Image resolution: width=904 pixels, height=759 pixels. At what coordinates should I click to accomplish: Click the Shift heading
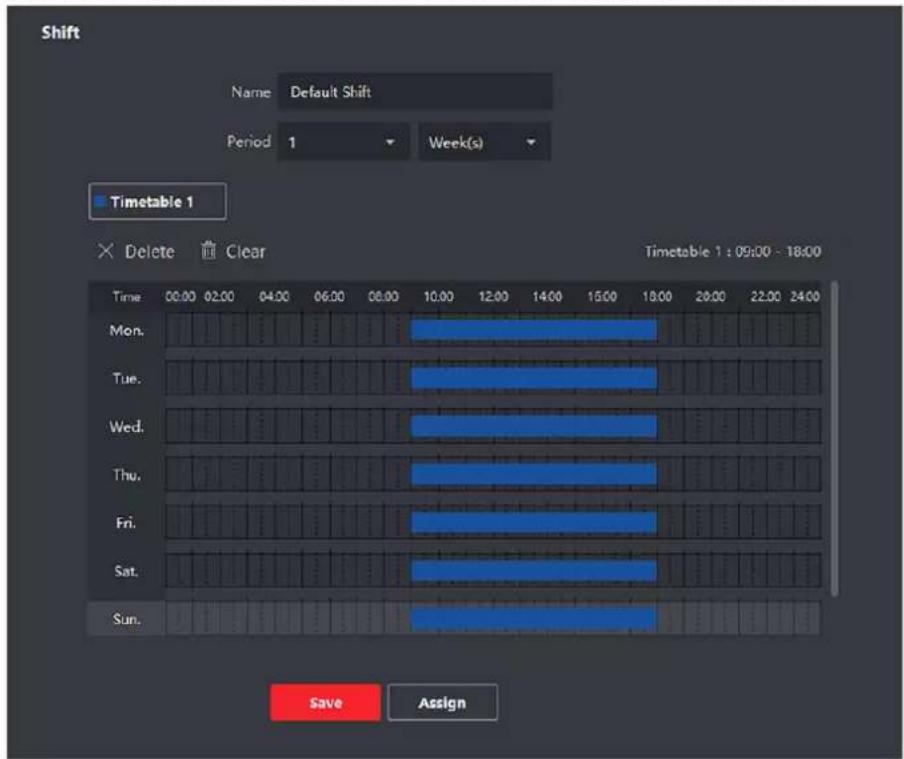61,32
